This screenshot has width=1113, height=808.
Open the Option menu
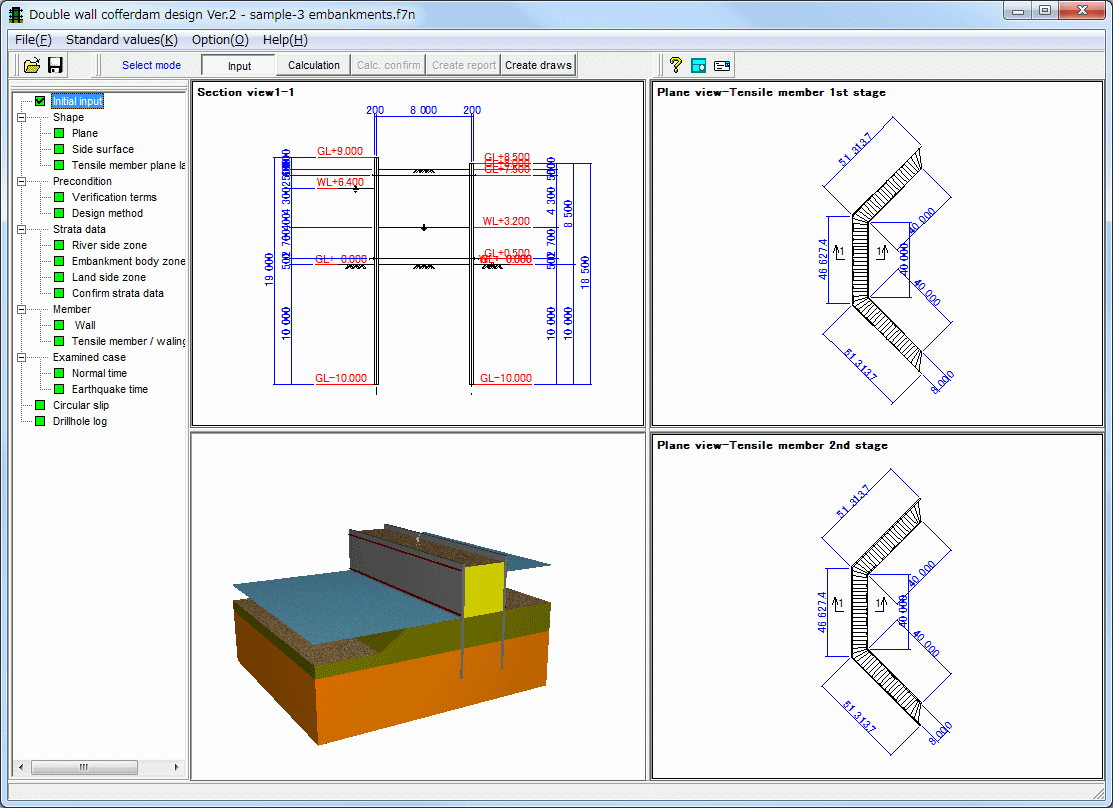(220, 40)
